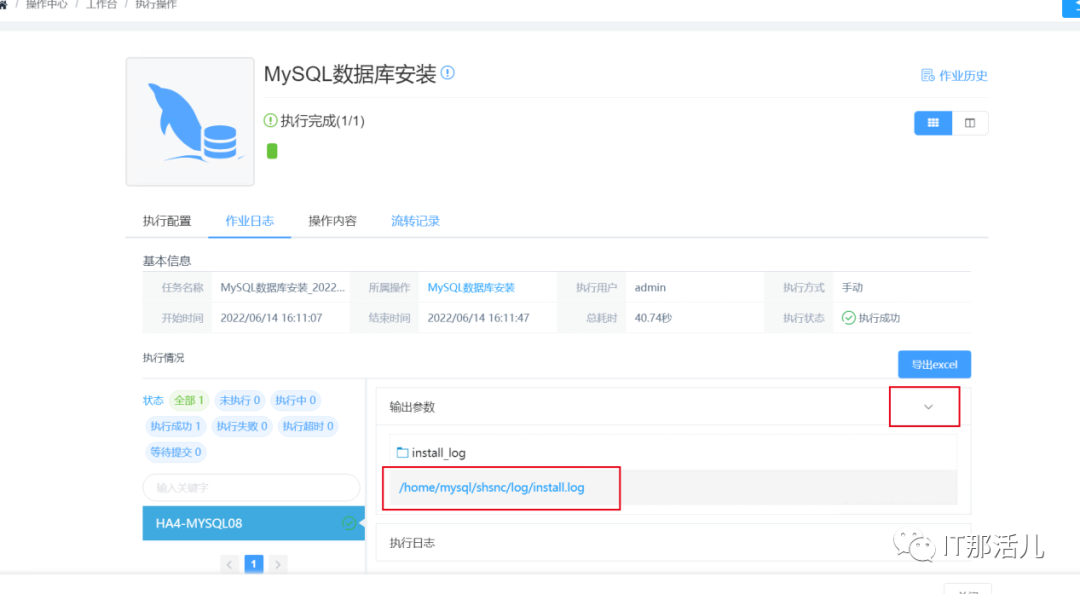Filter by 执行中 0 status tag
The image size is (1080, 594).
click(x=295, y=400)
